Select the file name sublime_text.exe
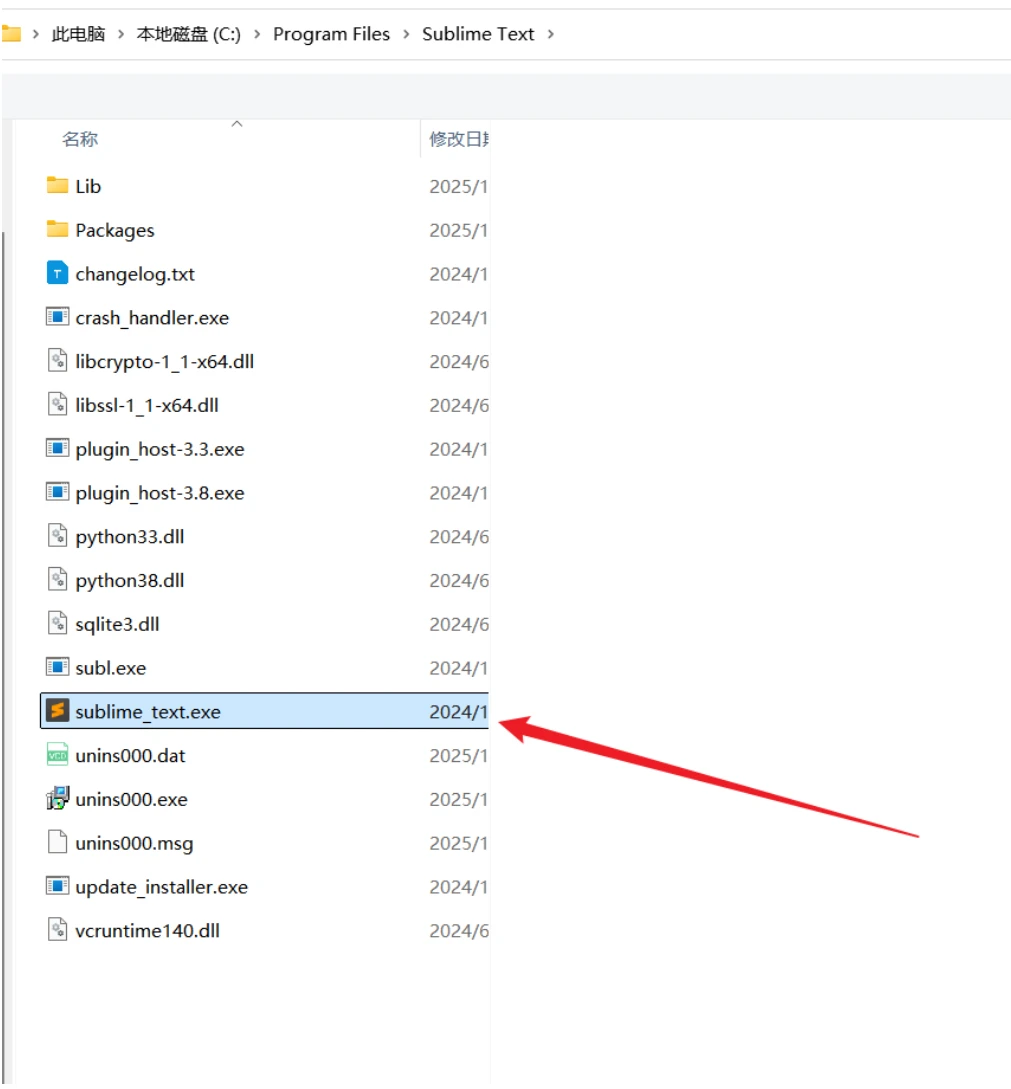The image size is (1011, 1089). (148, 712)
